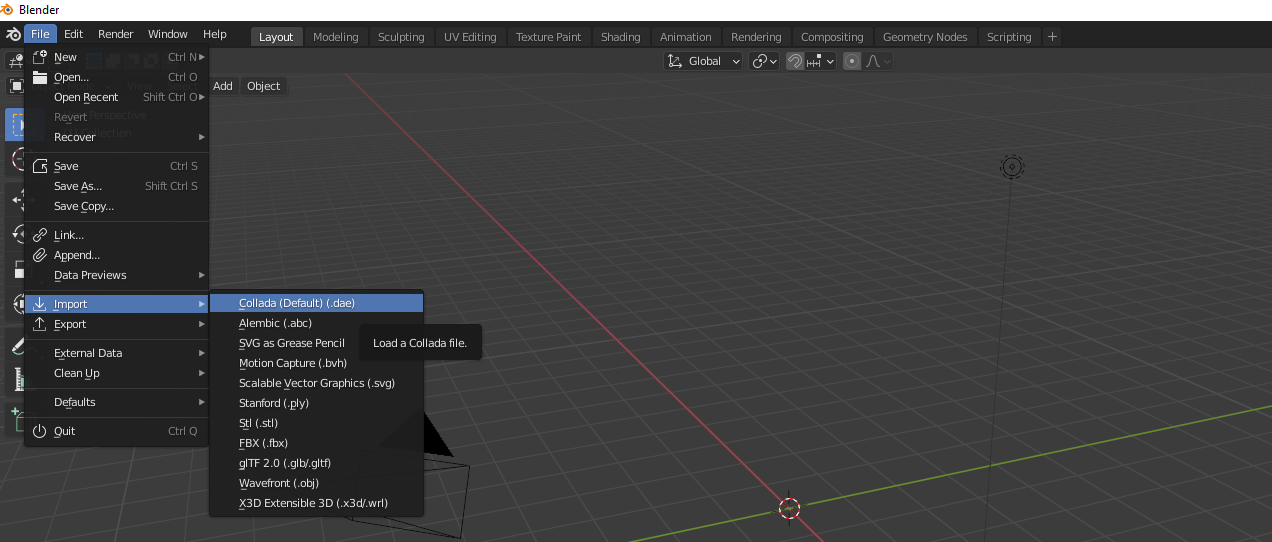Select Scalable Vector Graphics (.svg) import
The width and height of the screenshot is (1272, 542).
[316, 383]
